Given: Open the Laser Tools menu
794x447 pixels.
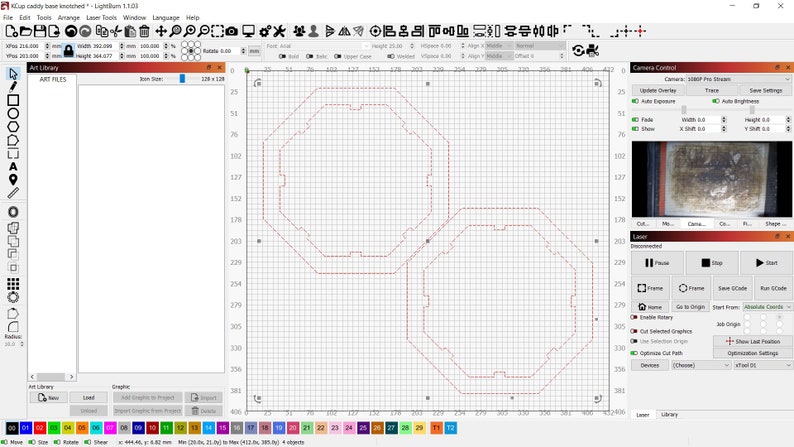Looking at the screenshot, I should 101,17.
